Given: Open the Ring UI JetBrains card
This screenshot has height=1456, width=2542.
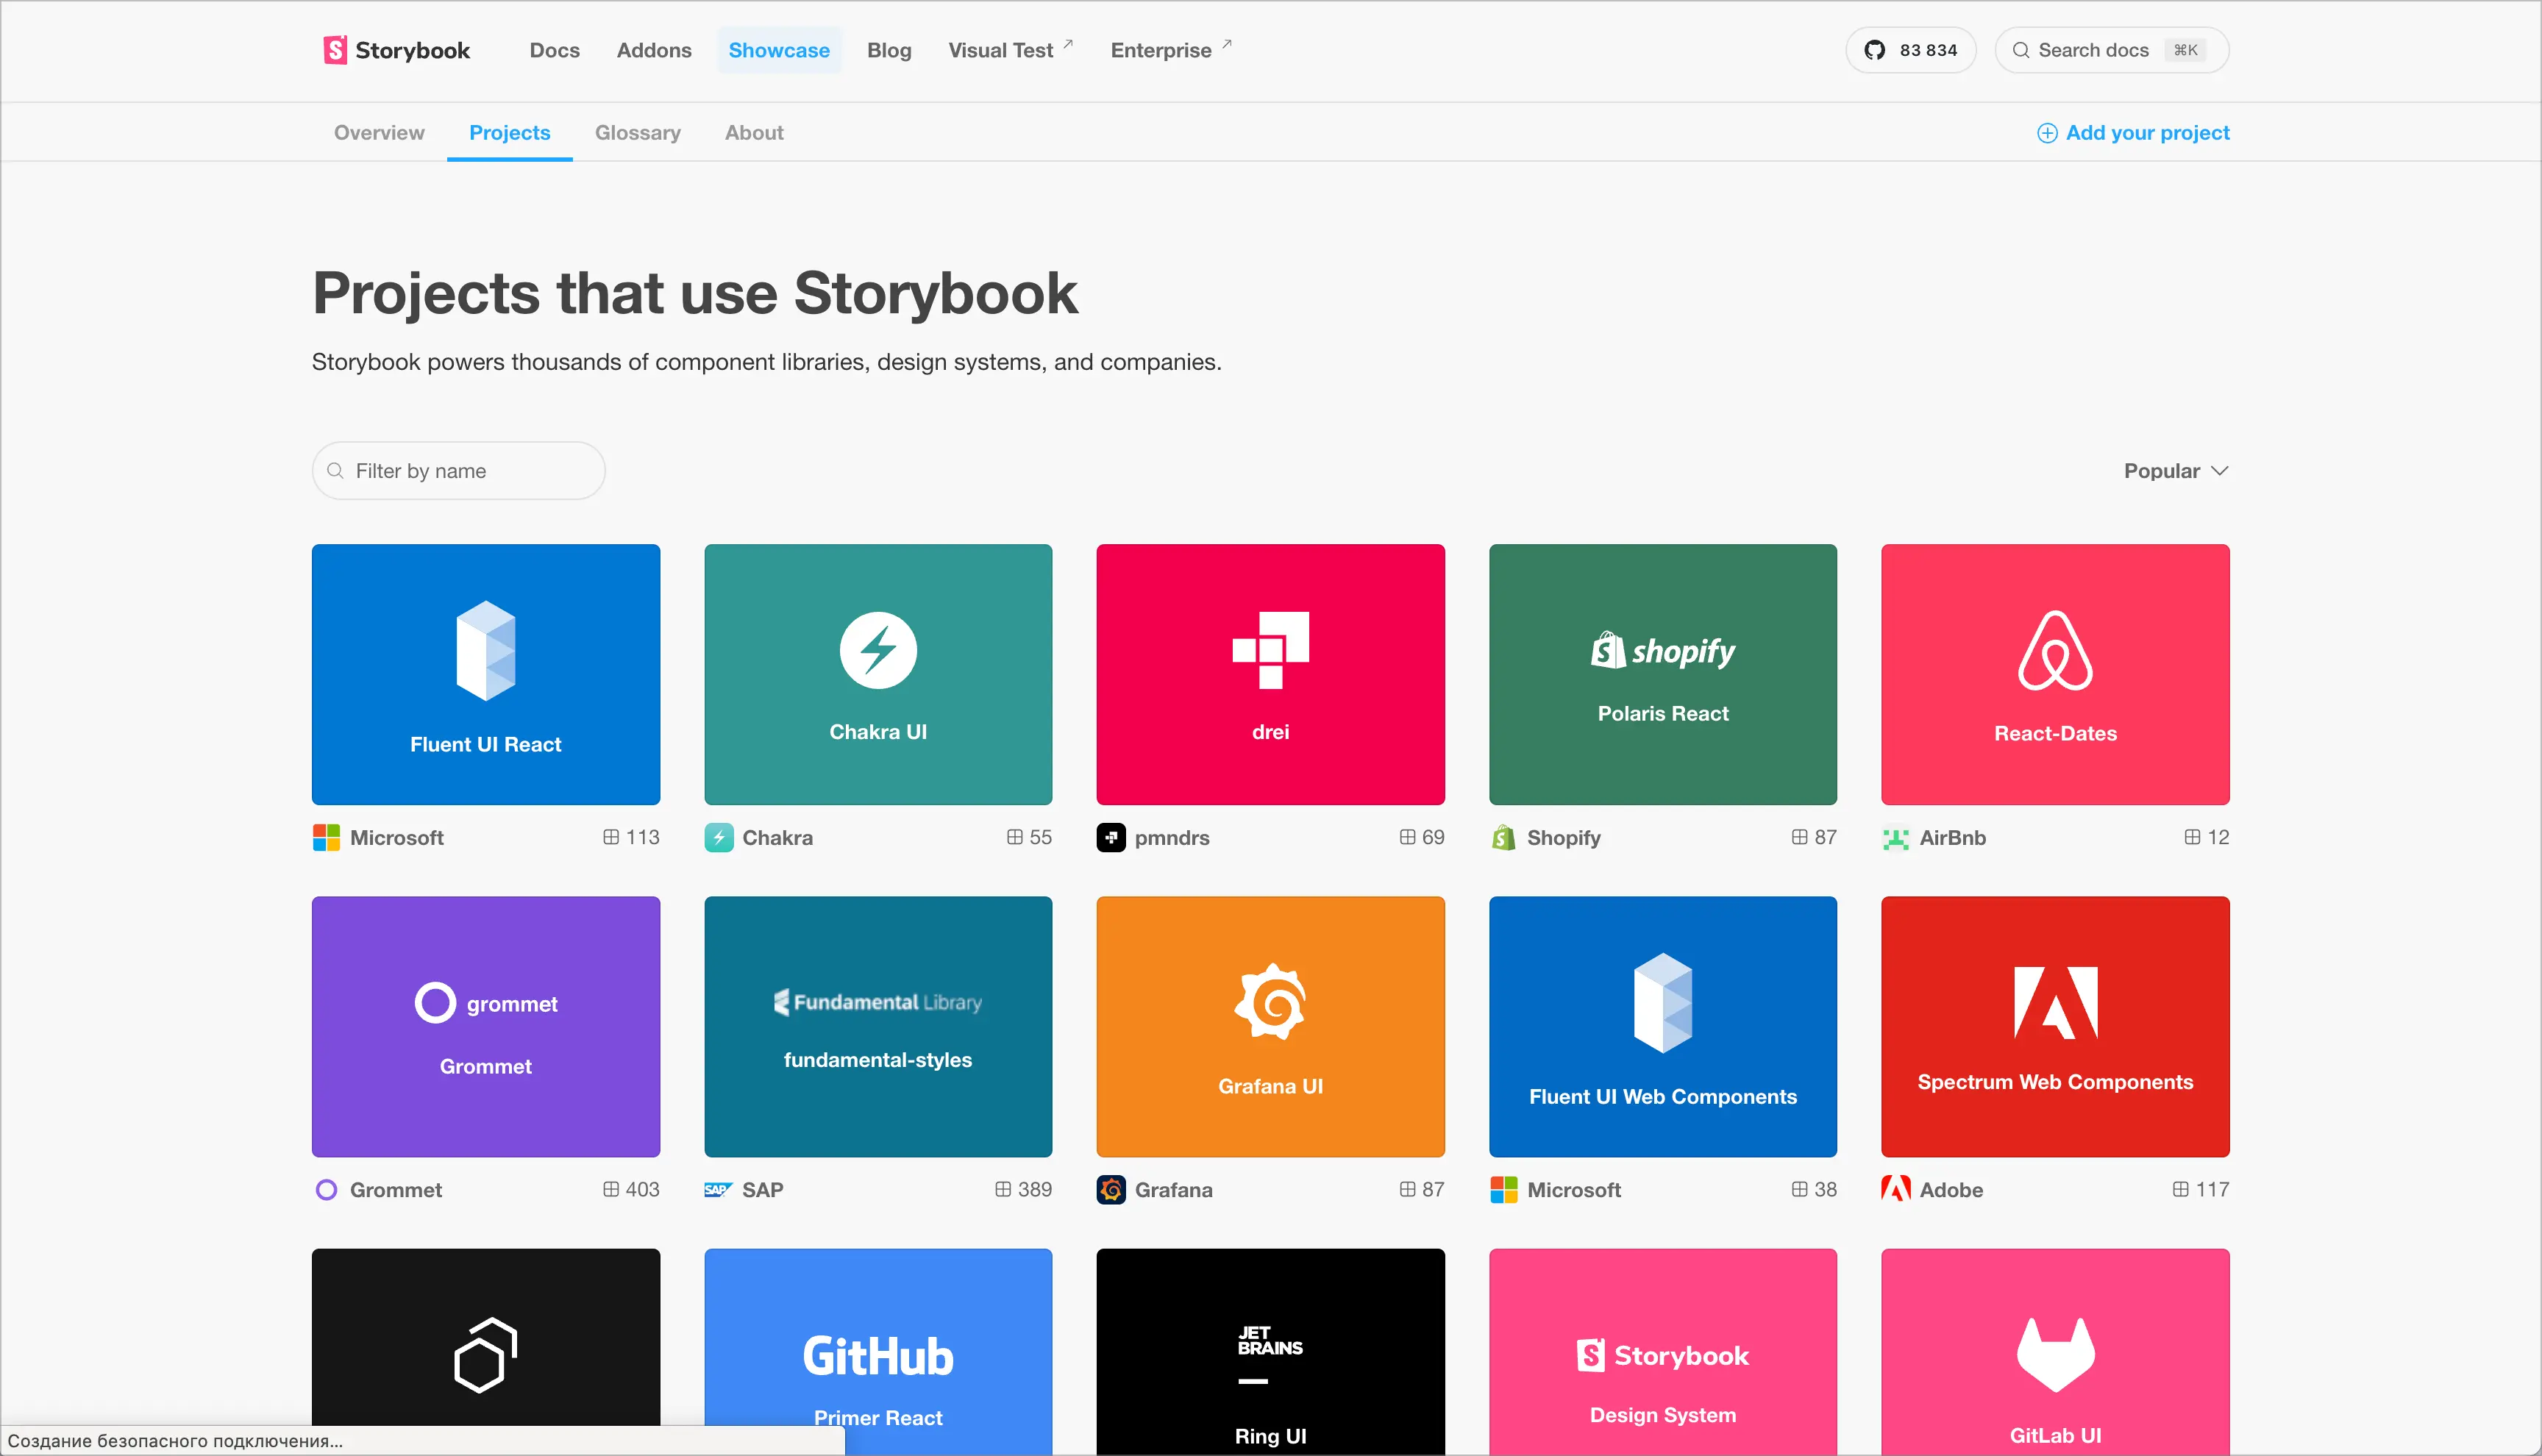Looking at the screenshot, I should point(1271,1352).
